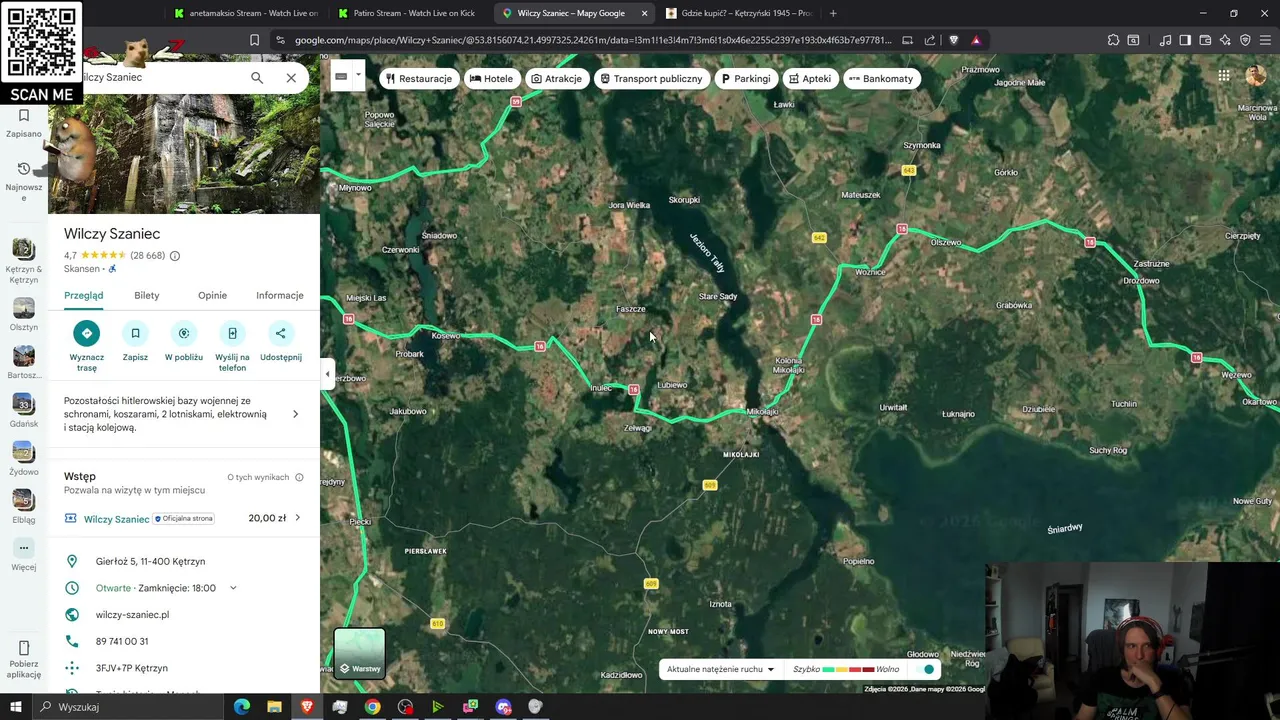Toggle the traffic layer switch
The height and width of the screenshot is (720, 1280).
pyautogui.click(x=927, y=669)
